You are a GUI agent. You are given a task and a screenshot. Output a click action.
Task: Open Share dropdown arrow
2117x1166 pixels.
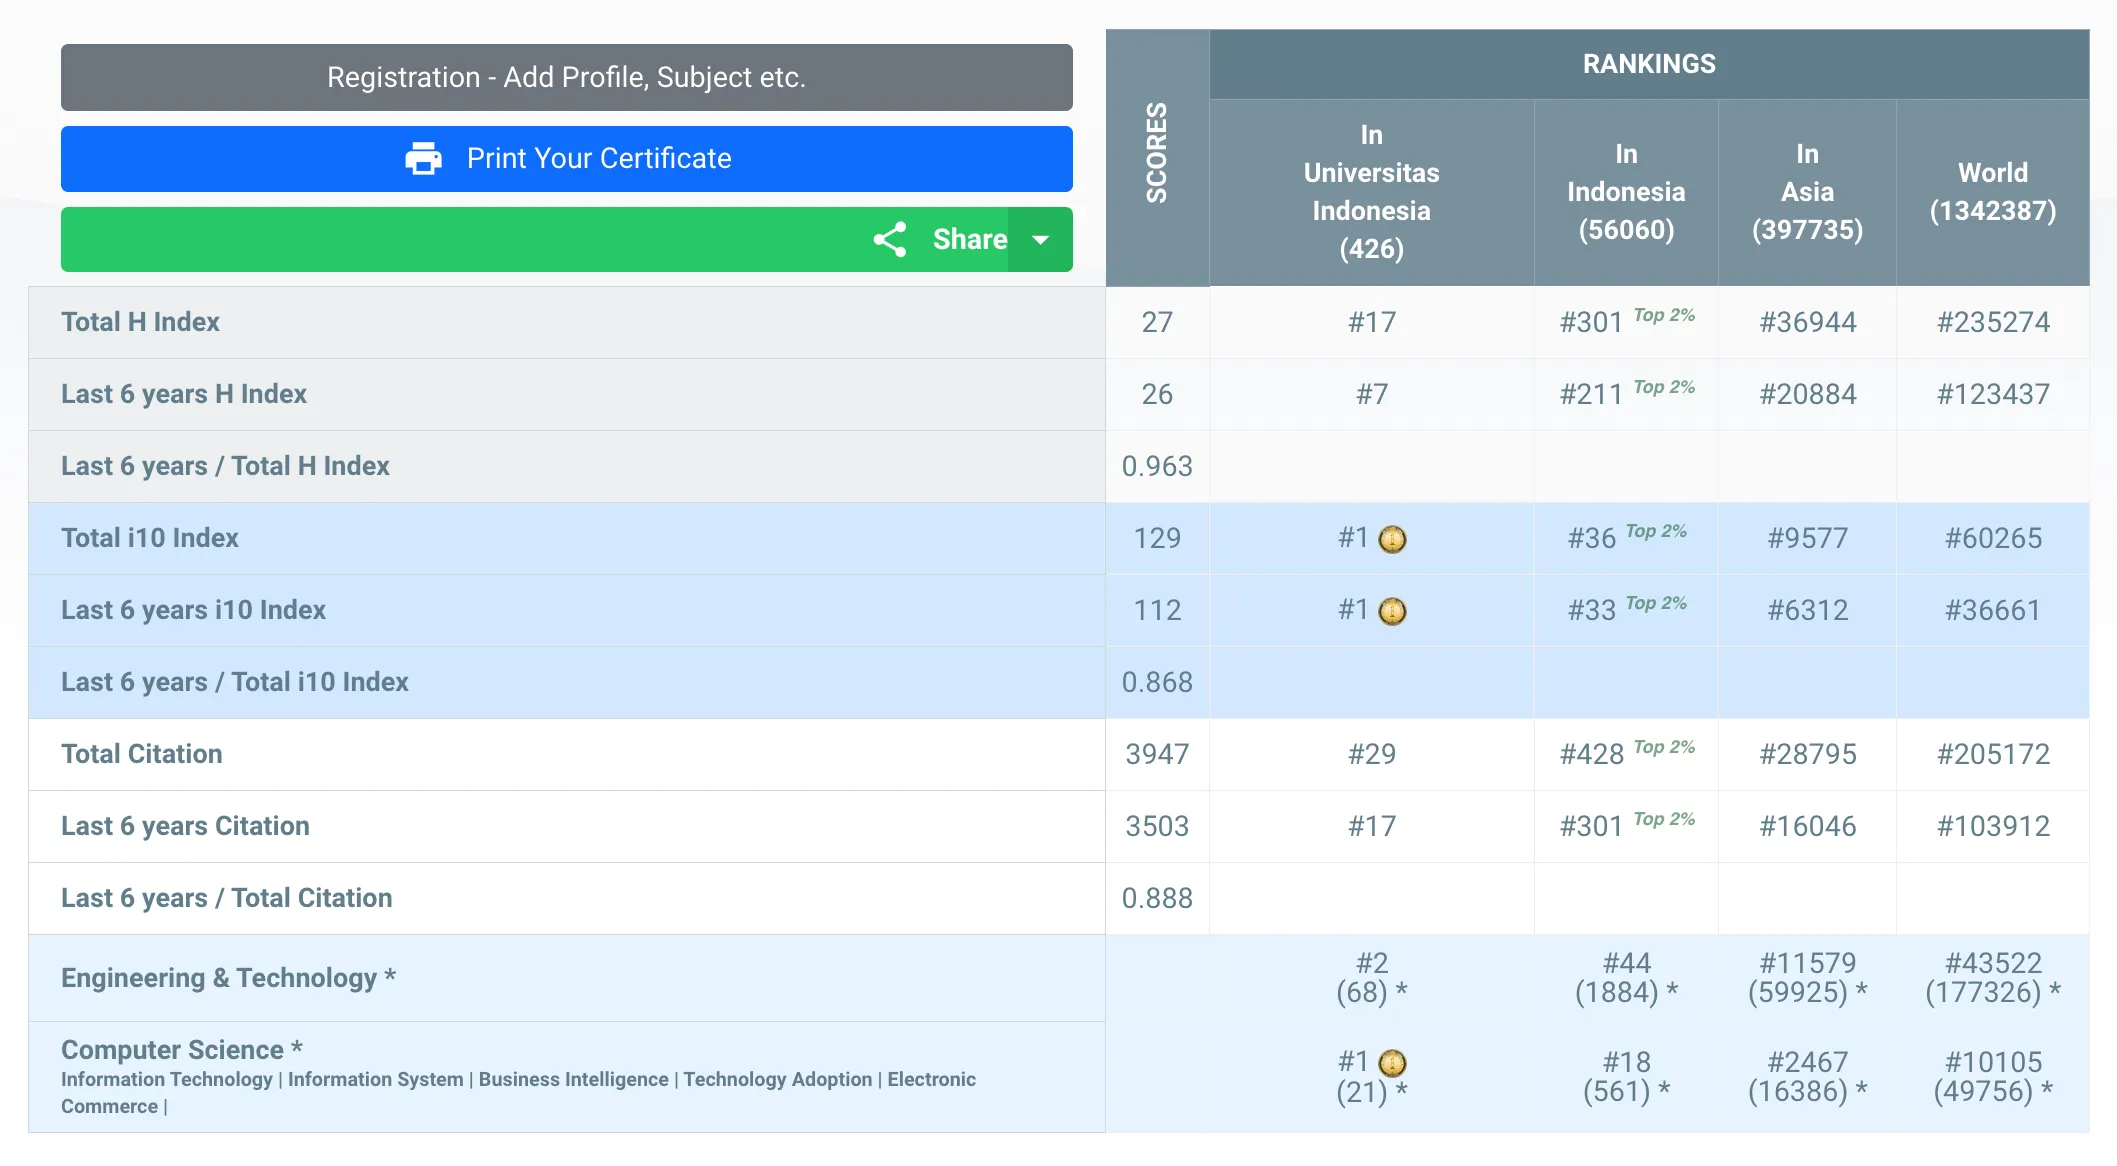click(x=1040, y=239)
